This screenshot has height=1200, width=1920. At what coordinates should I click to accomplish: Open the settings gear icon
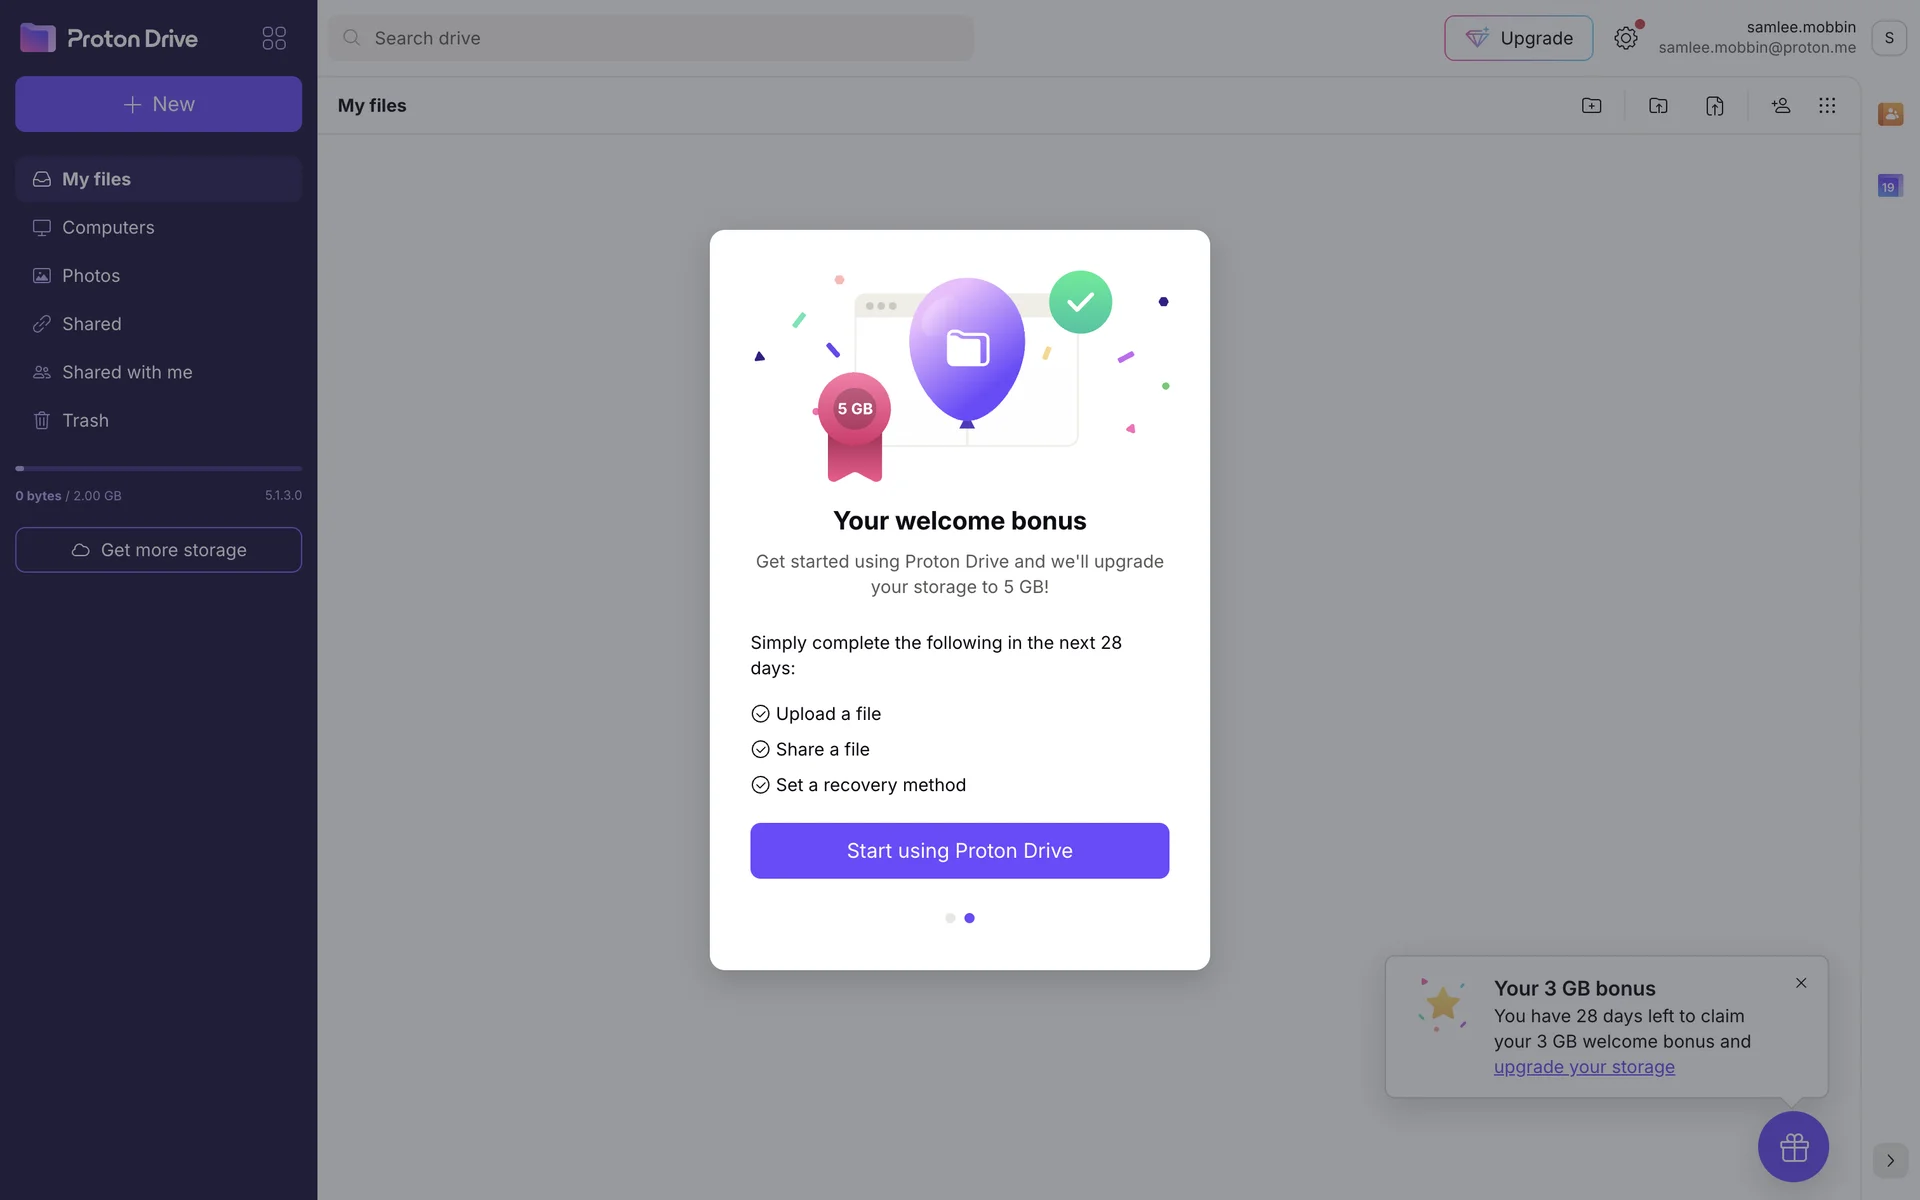click(1625, 38)
